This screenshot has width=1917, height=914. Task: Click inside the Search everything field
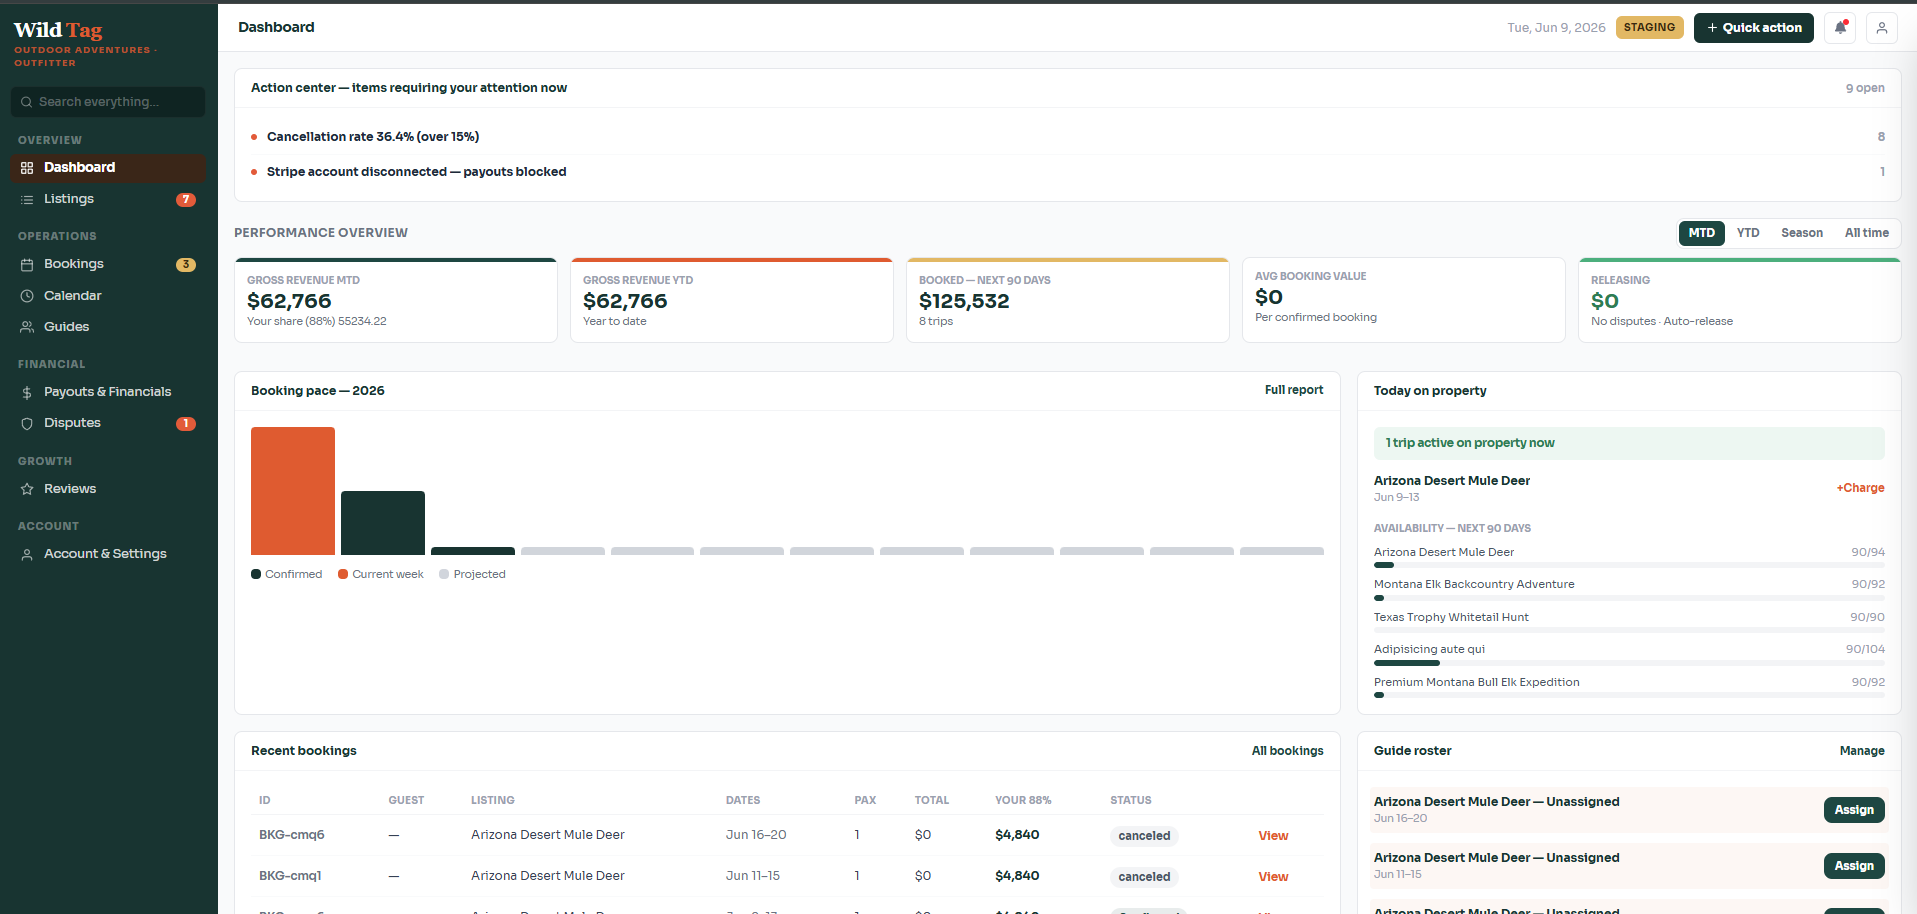click(108, 102)
